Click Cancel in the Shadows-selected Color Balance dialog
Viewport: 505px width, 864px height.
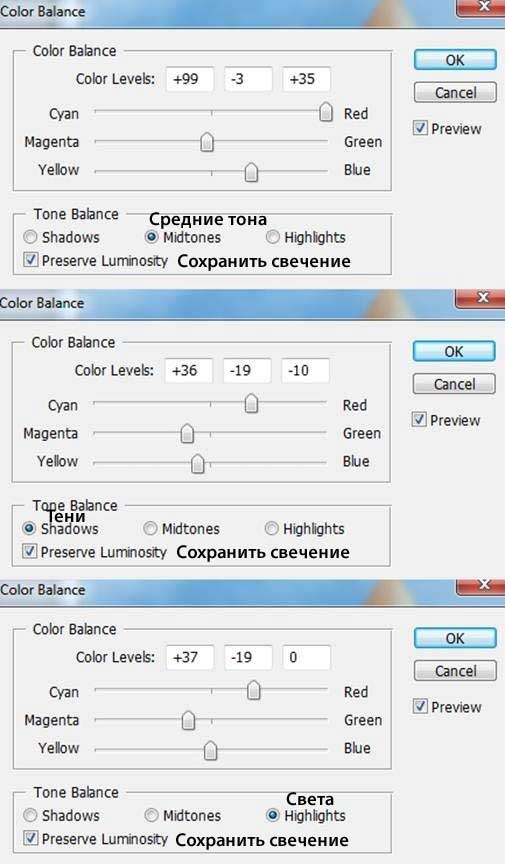click(x=454, y=384)
